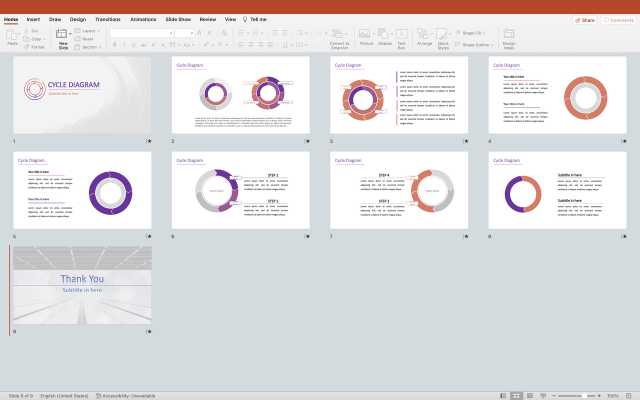
Task: Click the New Slide icon
Action: click(63, 36)
